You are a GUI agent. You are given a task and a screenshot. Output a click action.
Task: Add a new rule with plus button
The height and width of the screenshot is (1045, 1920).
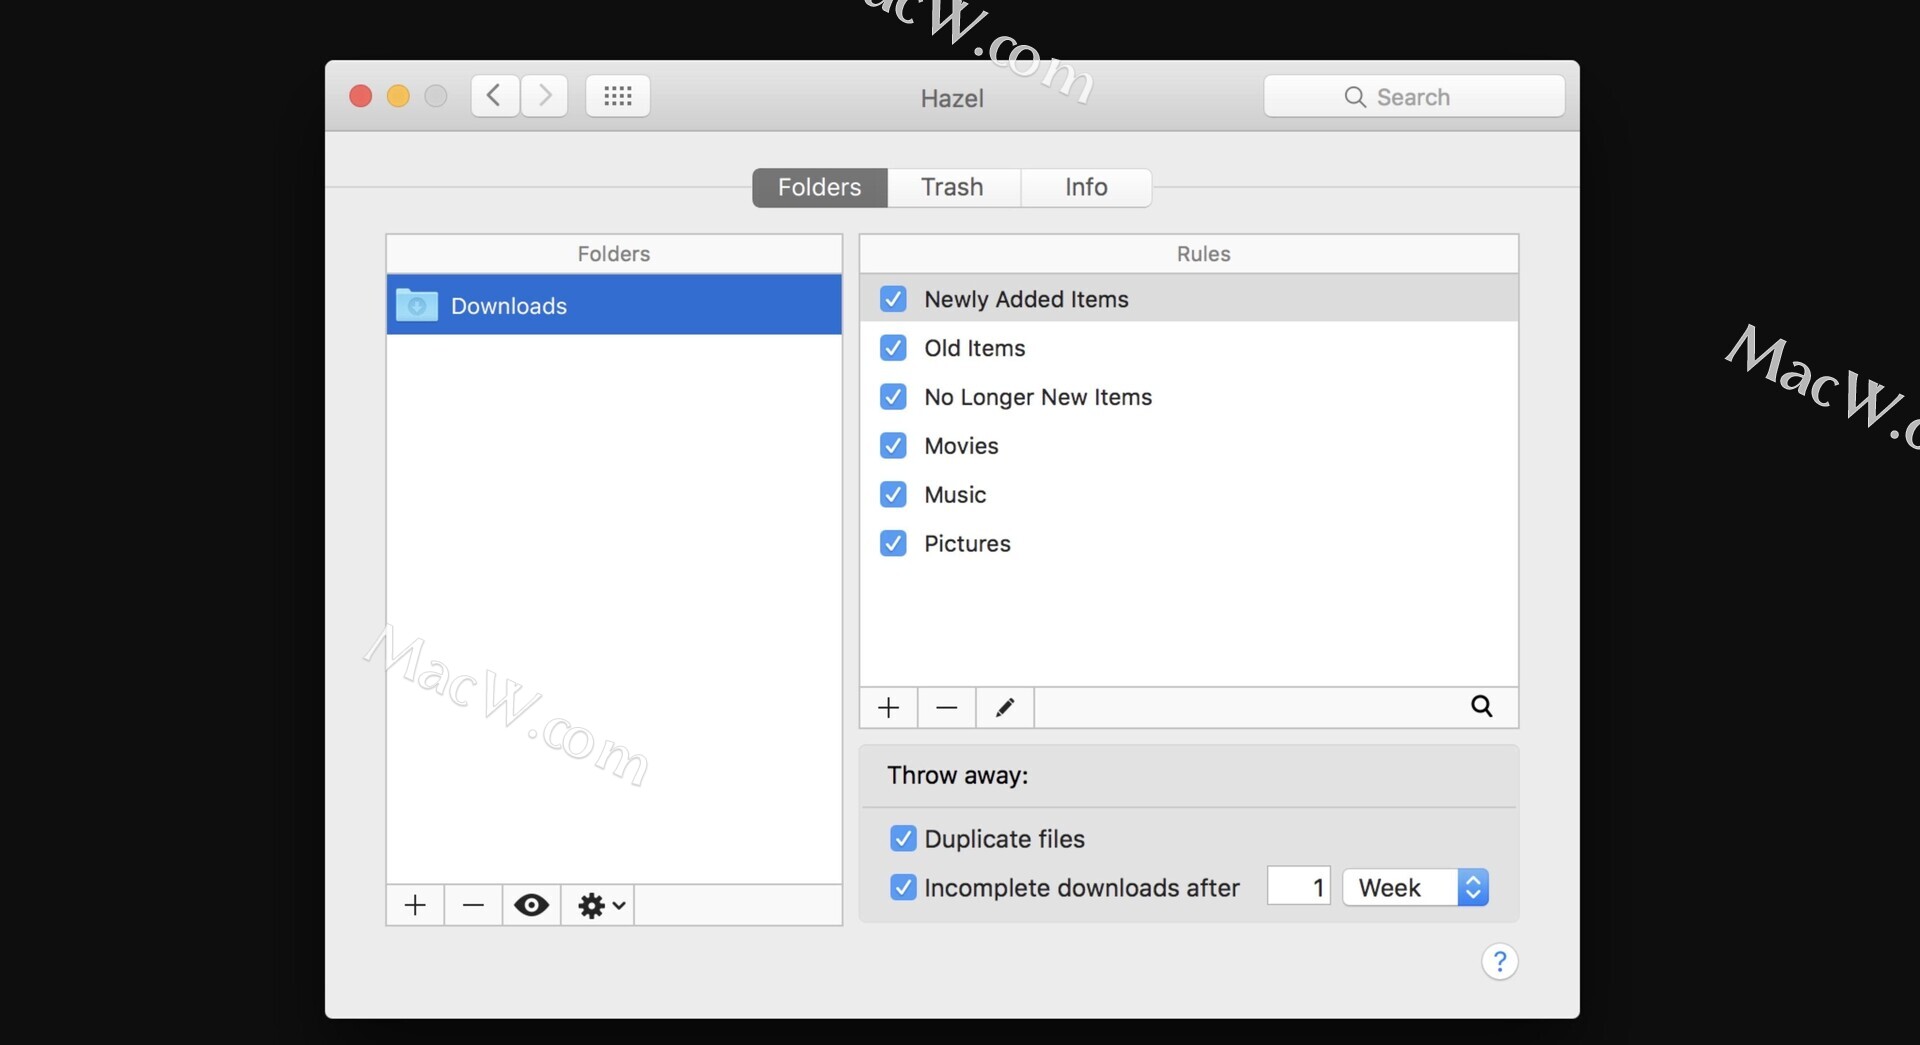[888, 708]
